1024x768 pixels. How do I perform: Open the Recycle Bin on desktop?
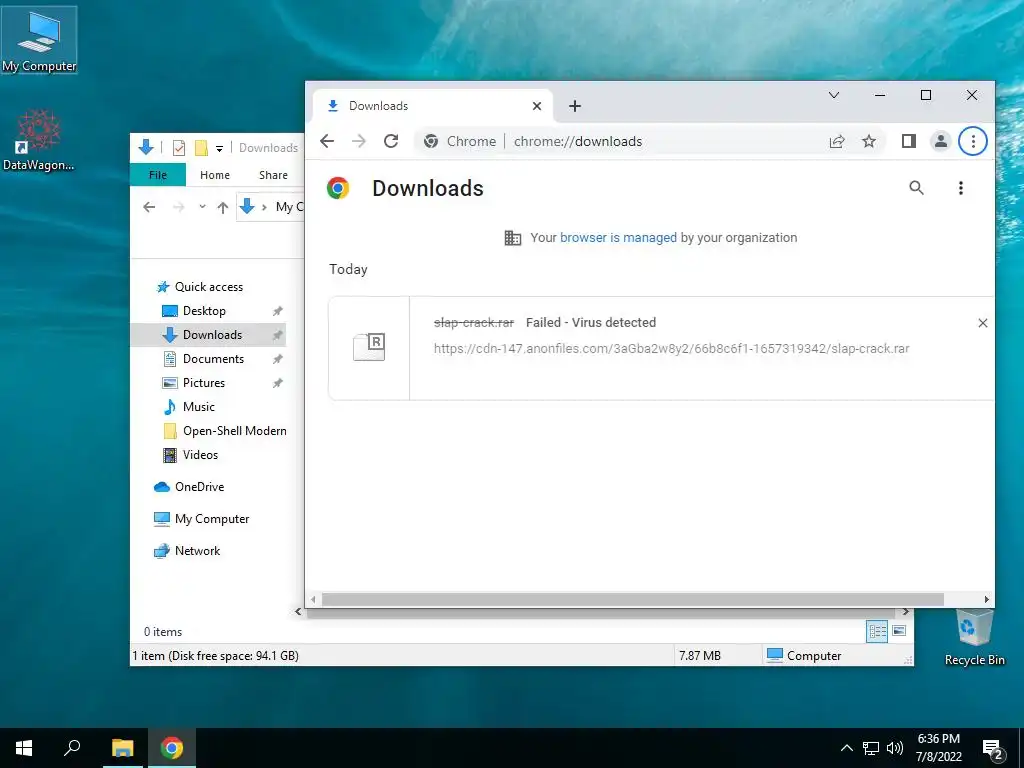point(974,635)
